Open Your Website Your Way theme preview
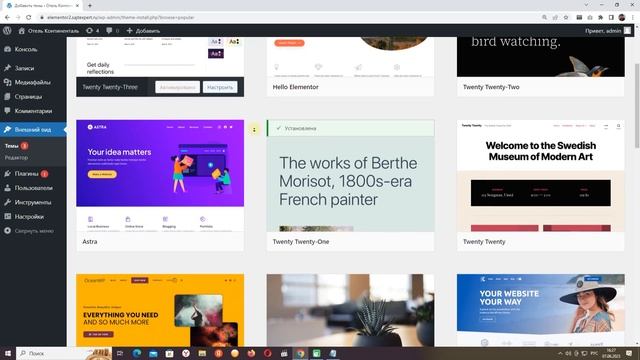This screenshot has height=360, width=640. 540,310
